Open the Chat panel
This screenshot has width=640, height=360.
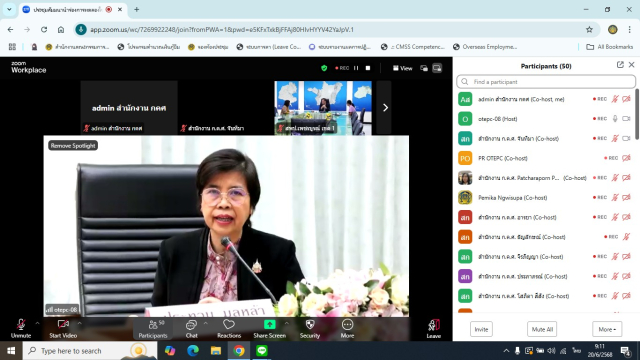[191, 329]
